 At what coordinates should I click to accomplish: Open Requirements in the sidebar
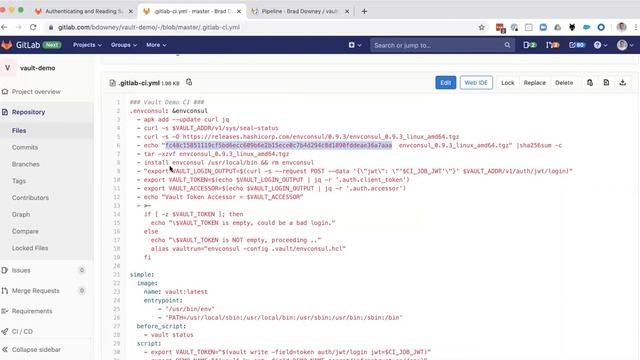point(32,311)
